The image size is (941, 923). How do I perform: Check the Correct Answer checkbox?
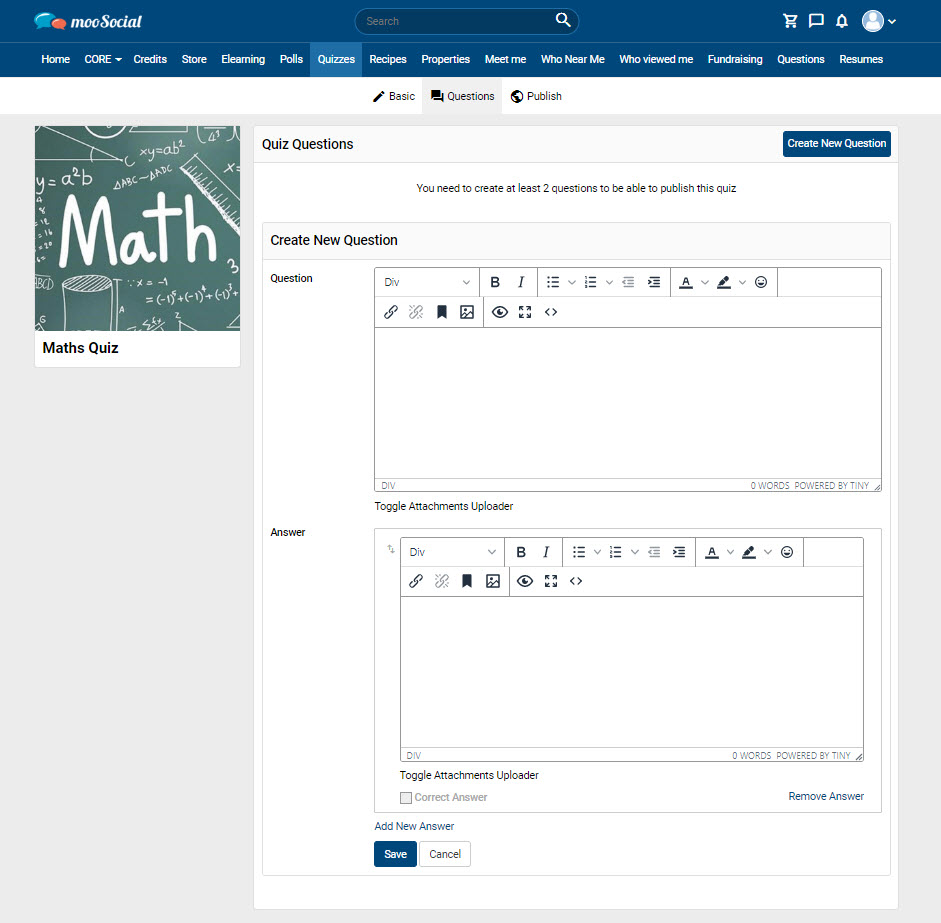tap(406, 798)
